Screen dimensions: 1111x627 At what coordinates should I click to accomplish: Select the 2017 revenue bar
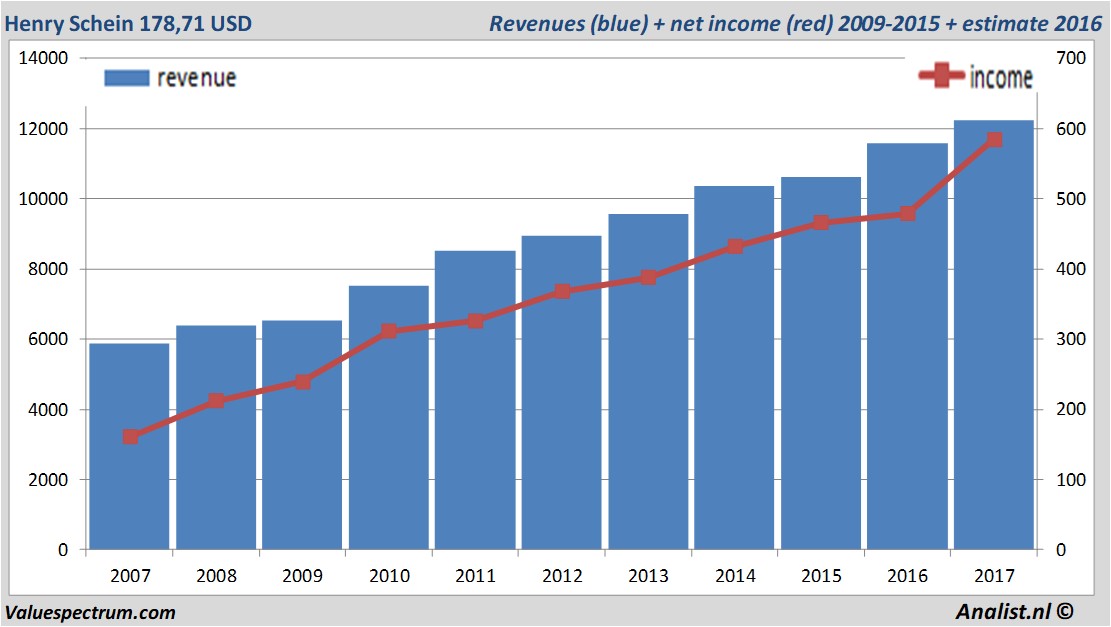993,350
